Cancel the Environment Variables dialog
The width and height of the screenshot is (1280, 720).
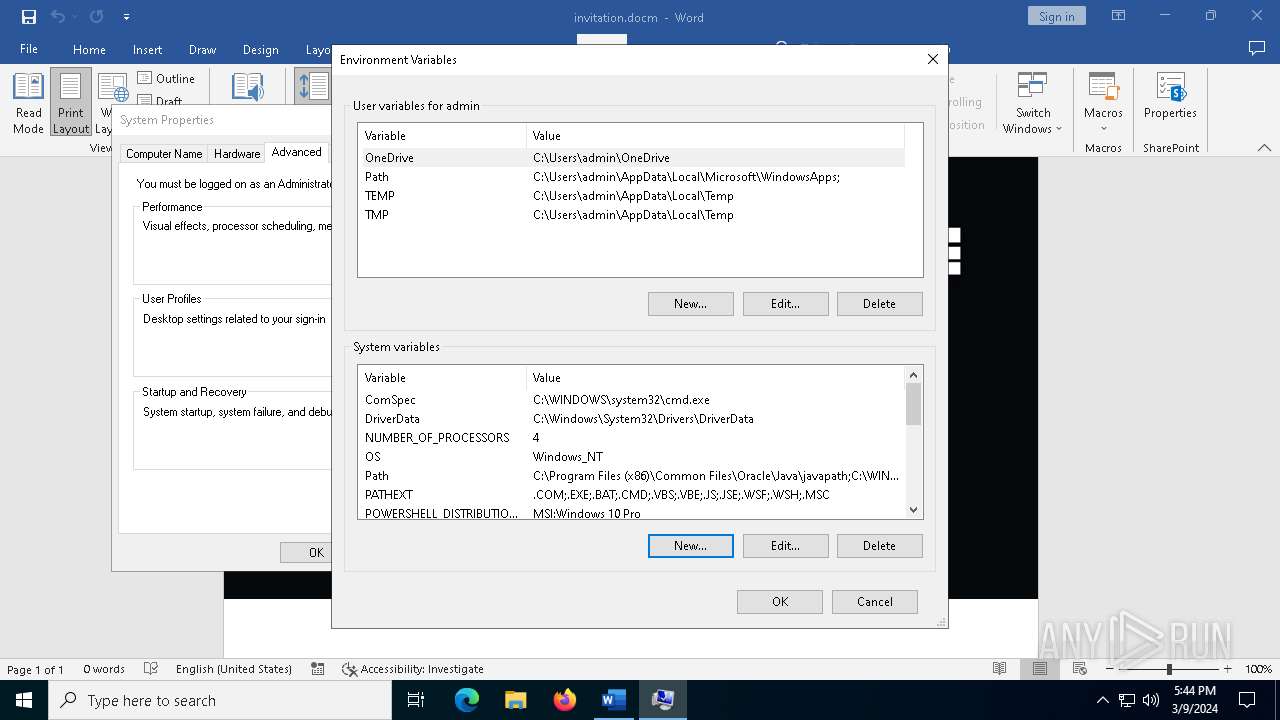[x=875, y=602]
